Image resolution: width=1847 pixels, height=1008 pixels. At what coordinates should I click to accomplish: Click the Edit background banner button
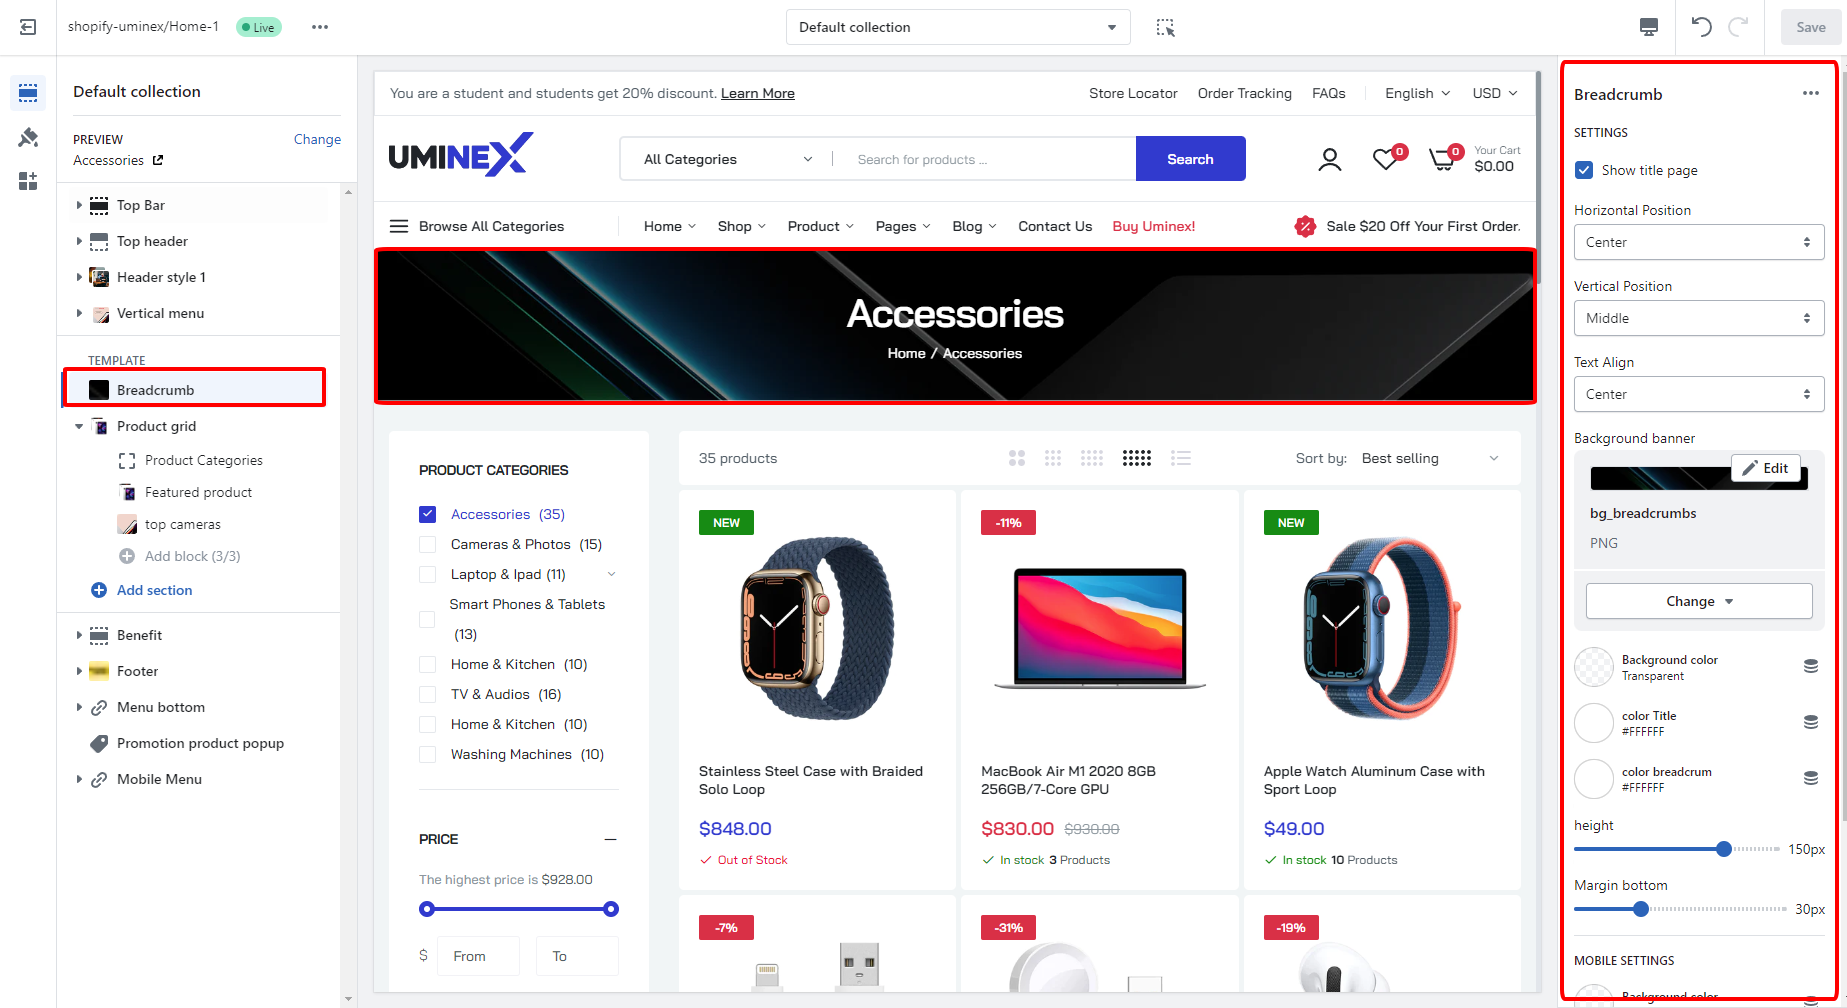pos(1766,468)
